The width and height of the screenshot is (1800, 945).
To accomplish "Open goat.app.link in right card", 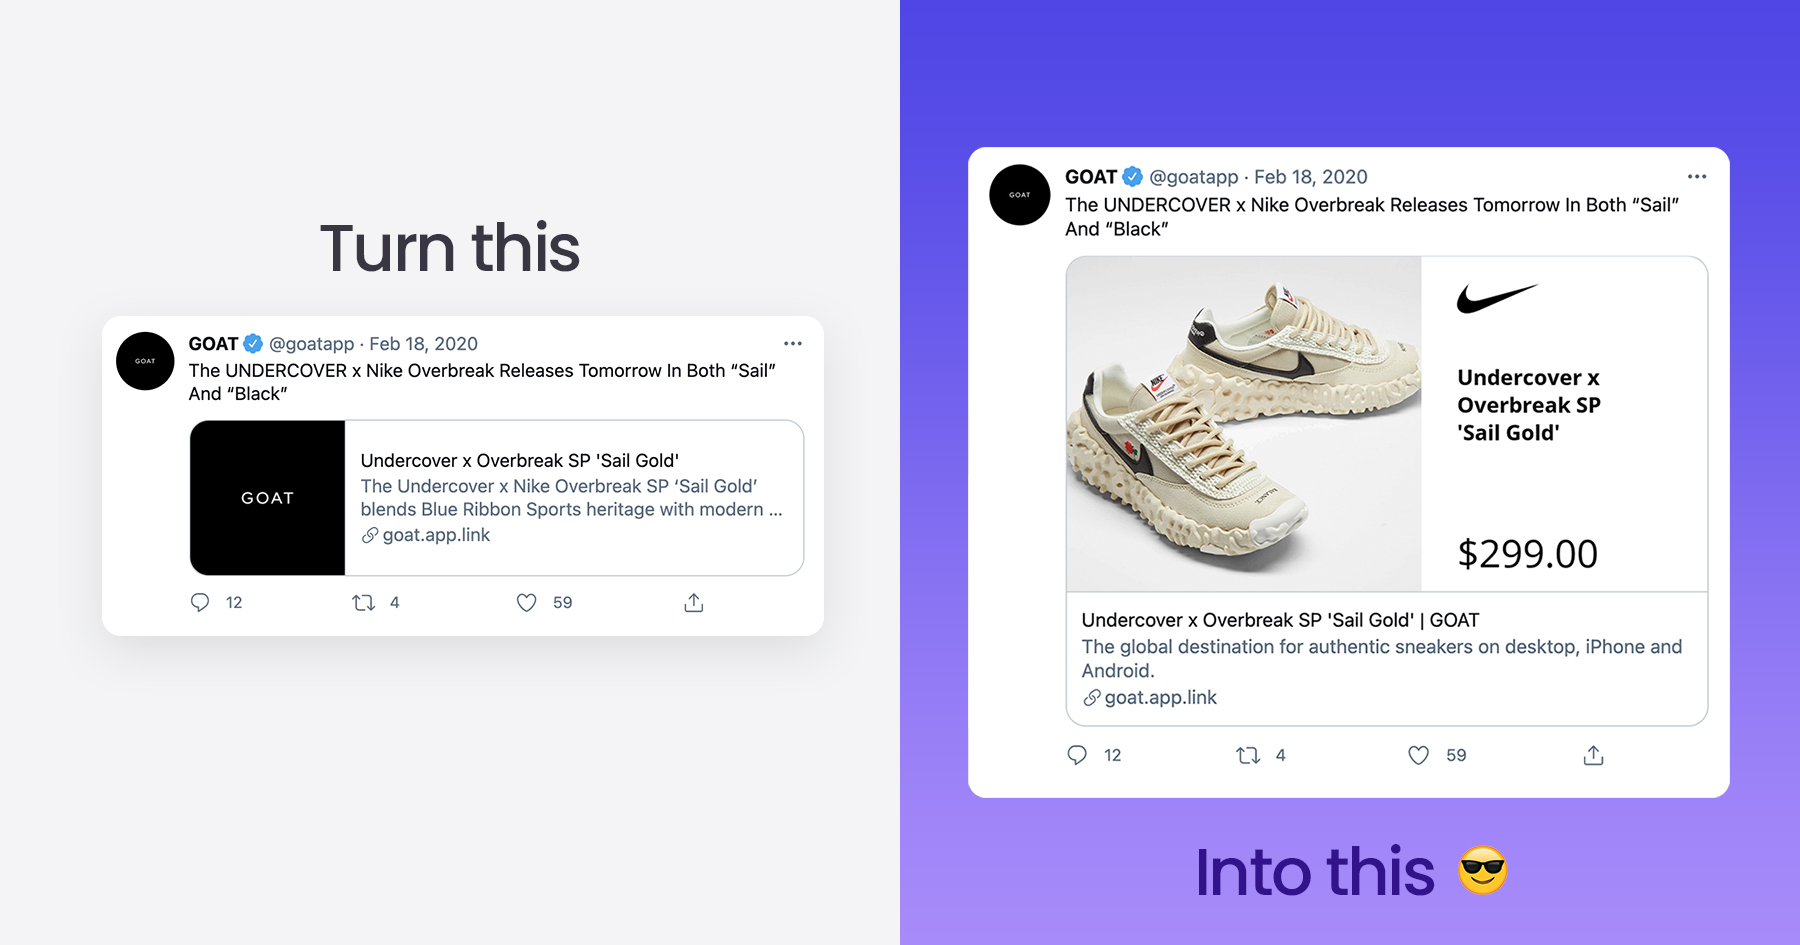I will click(x=1160, y=698).
